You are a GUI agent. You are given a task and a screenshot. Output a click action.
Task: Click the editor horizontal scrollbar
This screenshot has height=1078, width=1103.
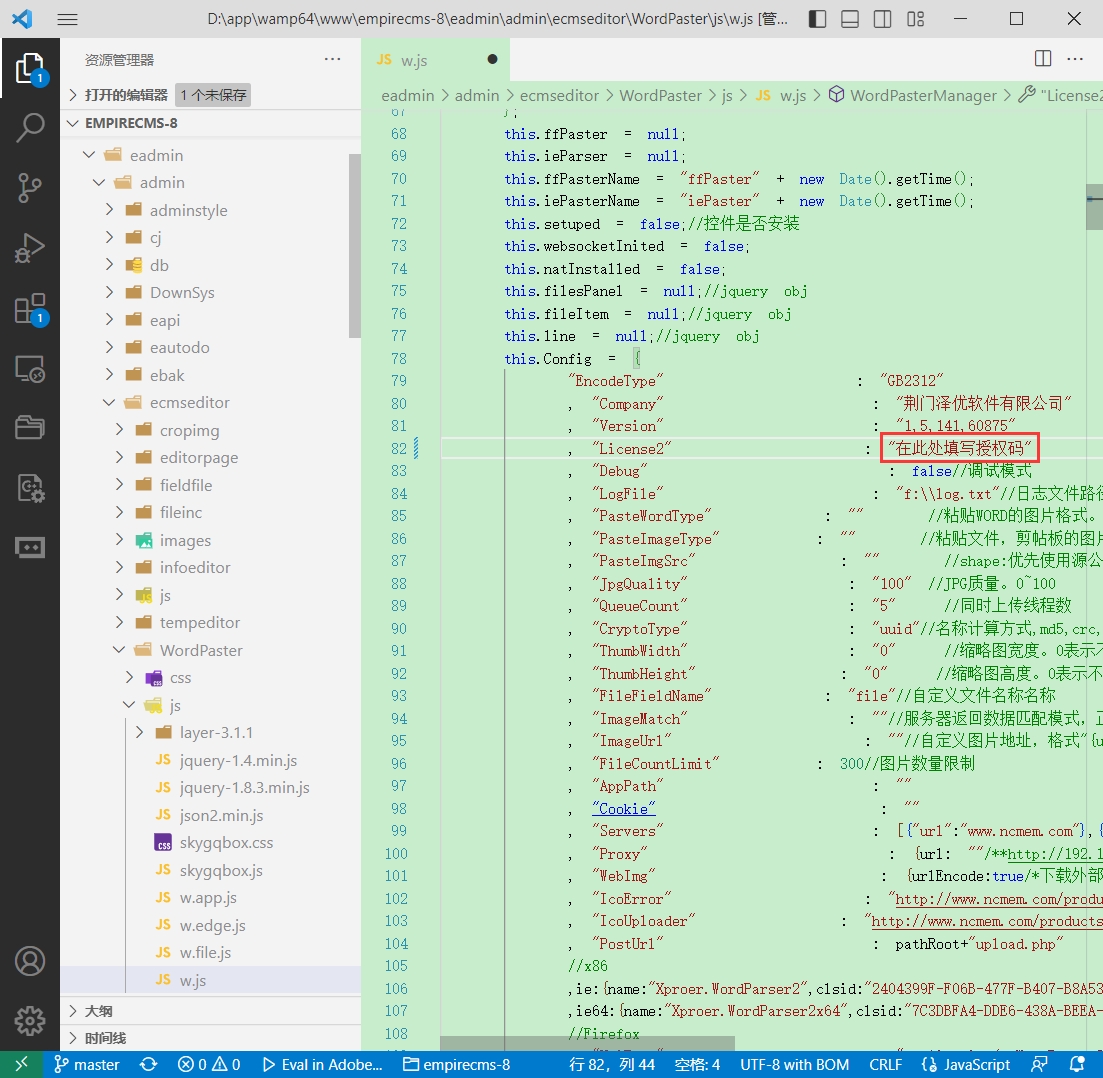(587, 1043)
